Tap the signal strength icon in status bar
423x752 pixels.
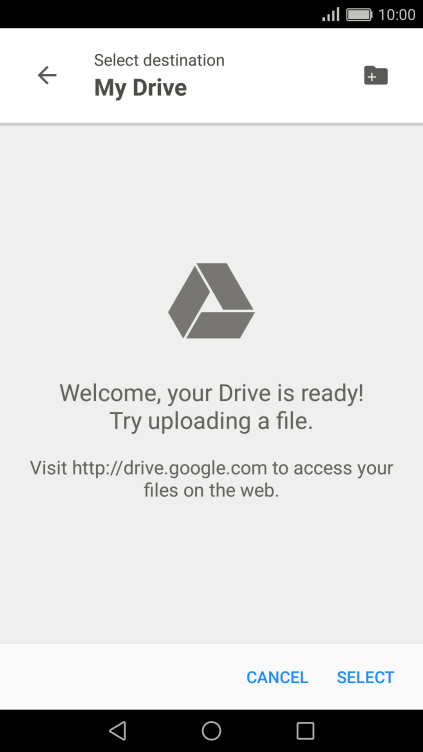point(331,14)
